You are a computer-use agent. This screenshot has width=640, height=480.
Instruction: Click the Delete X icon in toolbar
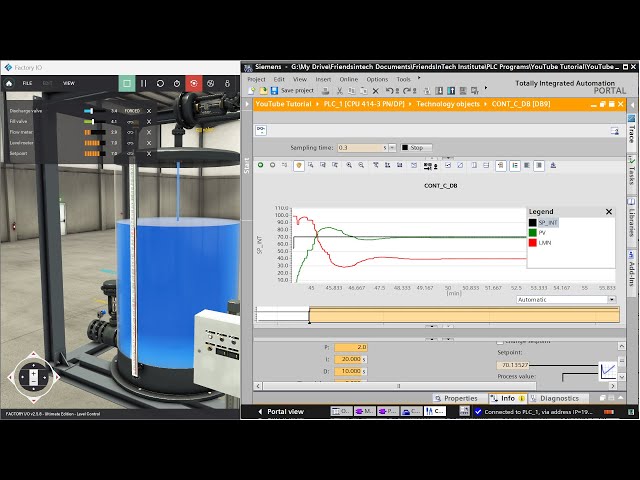click(376, 91)
